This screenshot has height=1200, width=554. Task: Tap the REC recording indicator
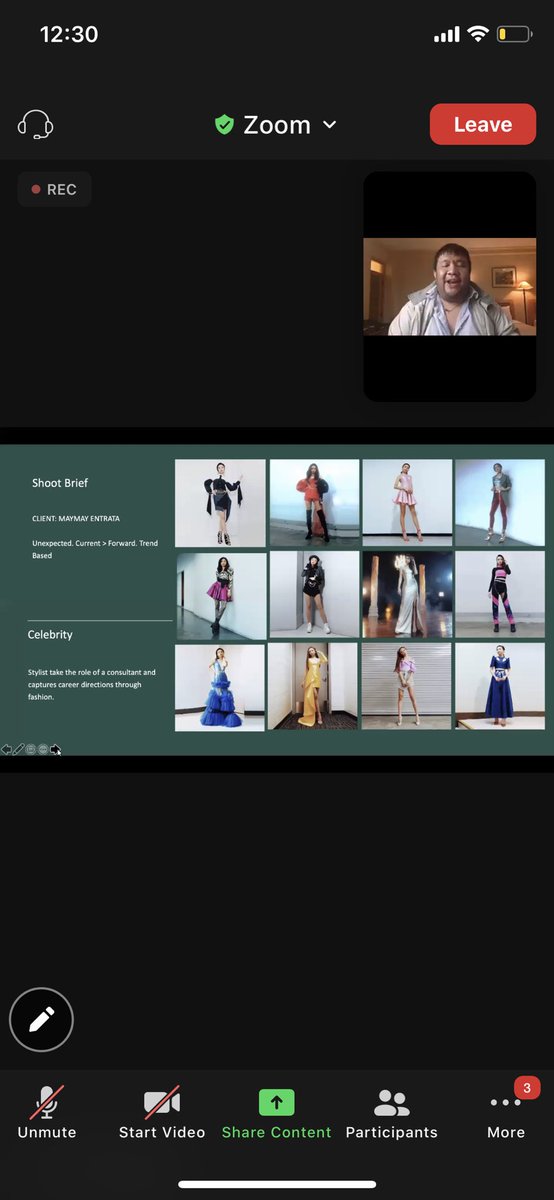pyautogui.click(x=54, y=189)
